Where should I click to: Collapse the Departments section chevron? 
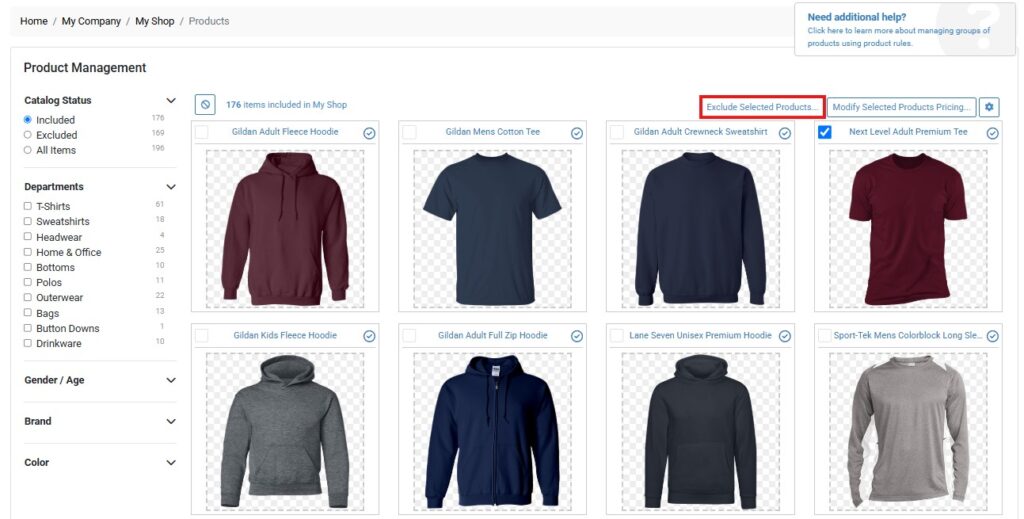click(x=170, y=187)
